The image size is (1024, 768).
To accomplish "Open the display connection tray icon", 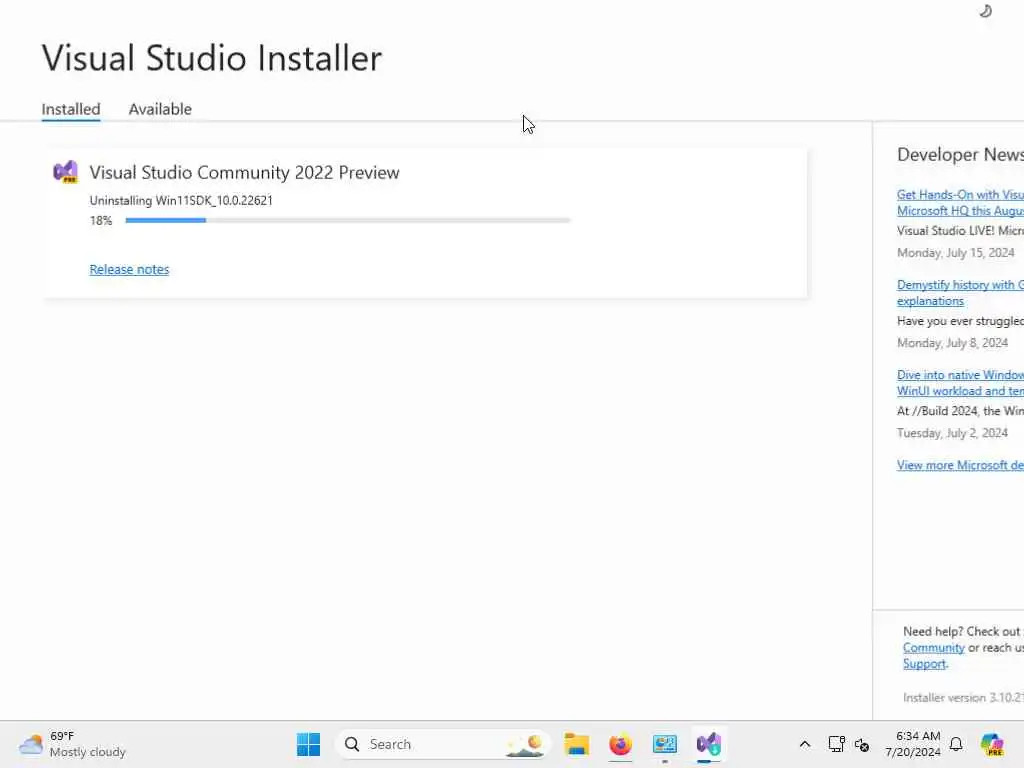I will click(837, 744).
